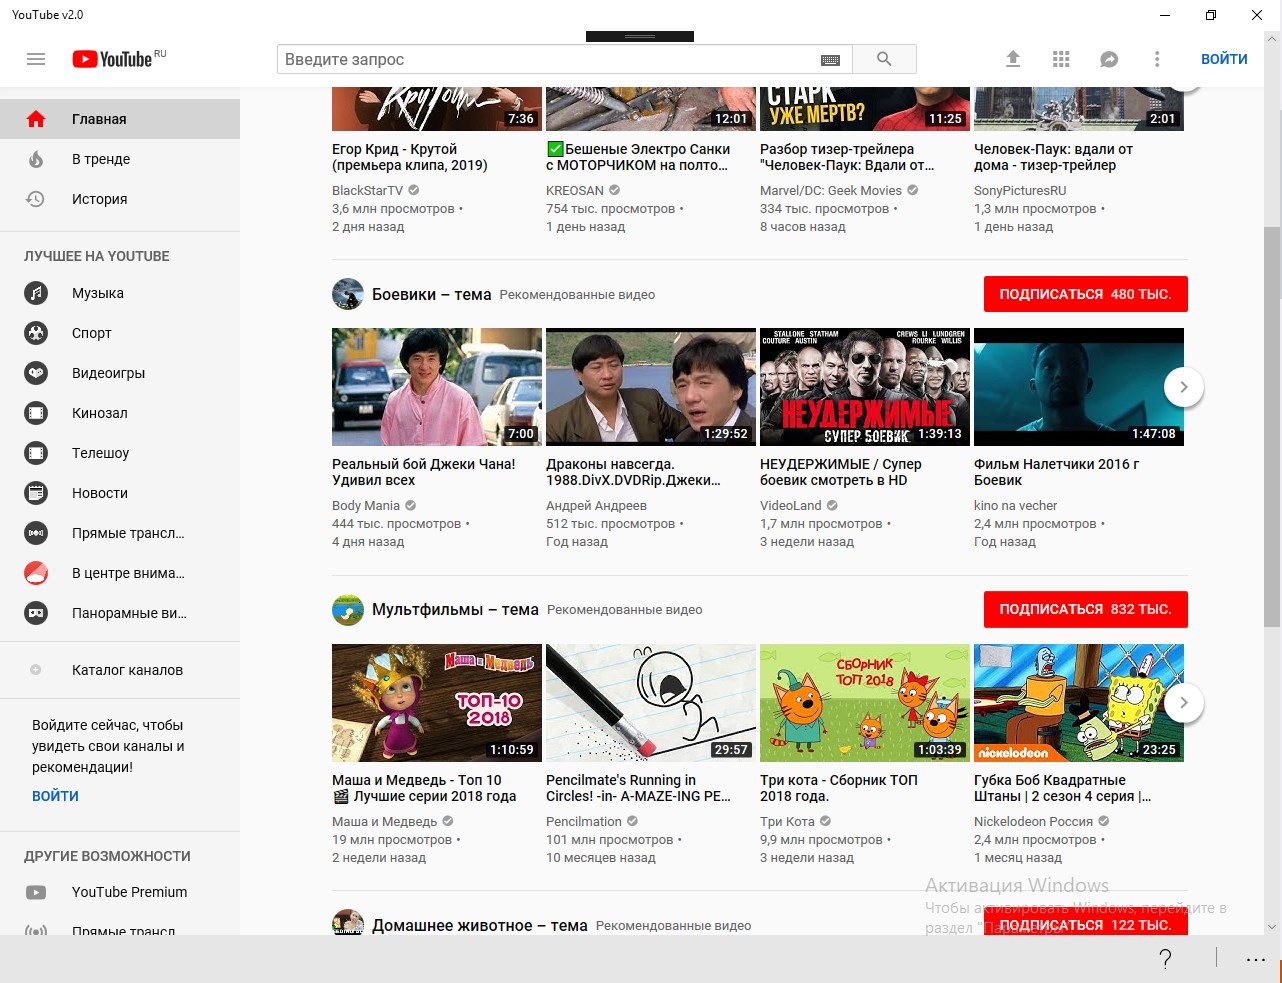Open YouTube Premium in the sidebar
The width and height of the screenshot is (1282, 983).
pos(120,892)
